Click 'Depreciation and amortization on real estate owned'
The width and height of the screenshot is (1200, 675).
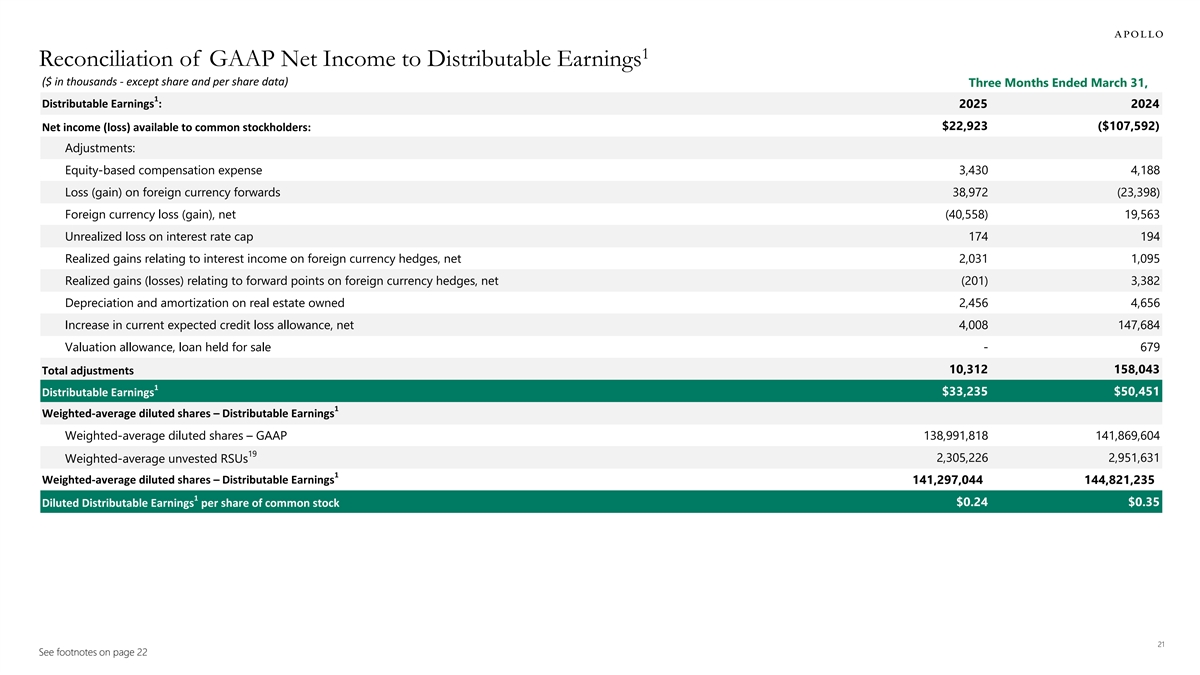[204, 303]
